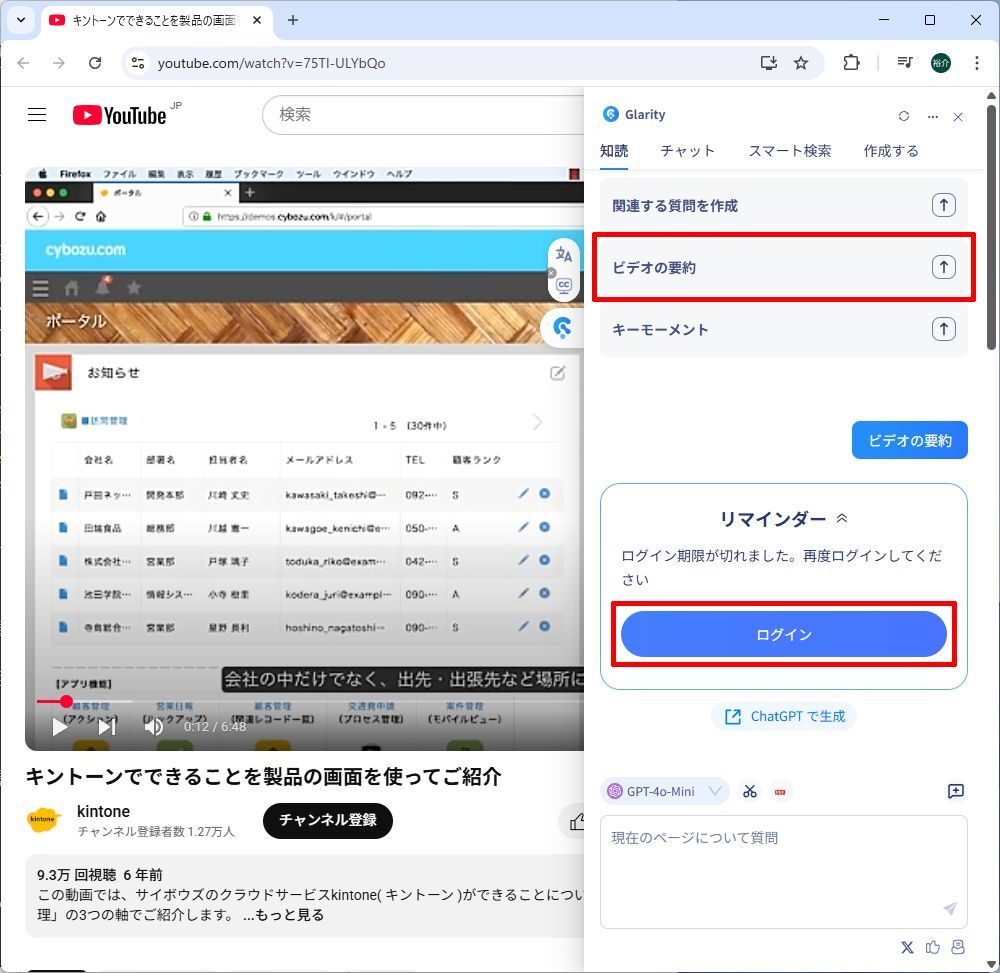Switch to the スマート検索 tab

[x=790, y=151]
